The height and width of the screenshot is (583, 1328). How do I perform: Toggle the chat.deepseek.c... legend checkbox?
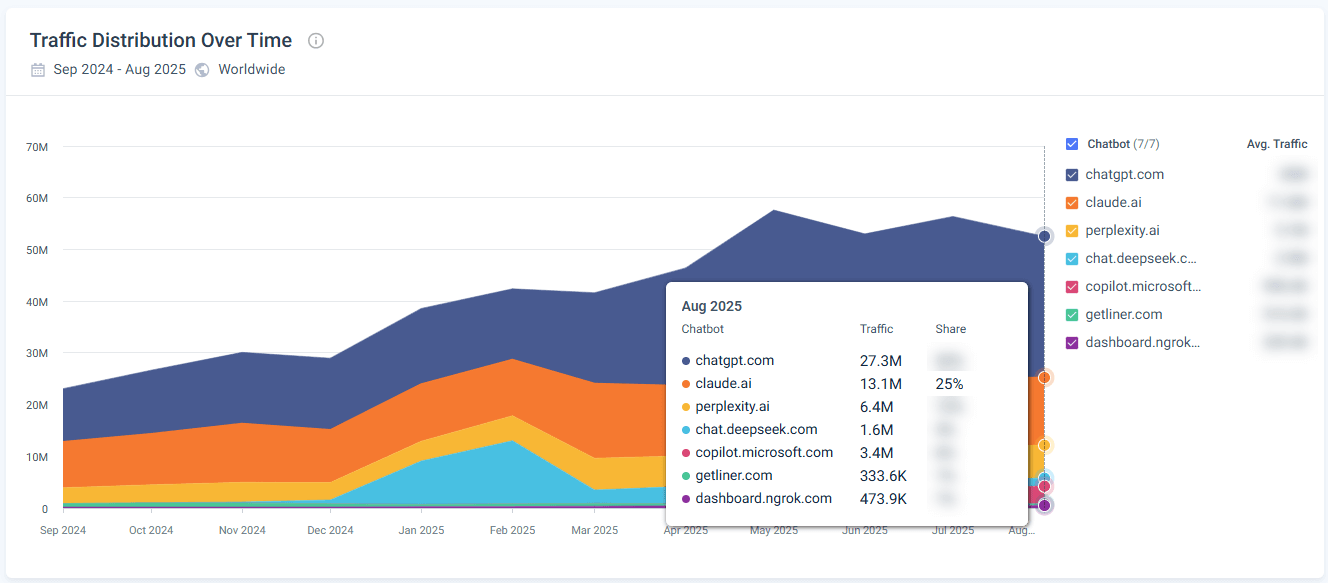(1072, 259)
